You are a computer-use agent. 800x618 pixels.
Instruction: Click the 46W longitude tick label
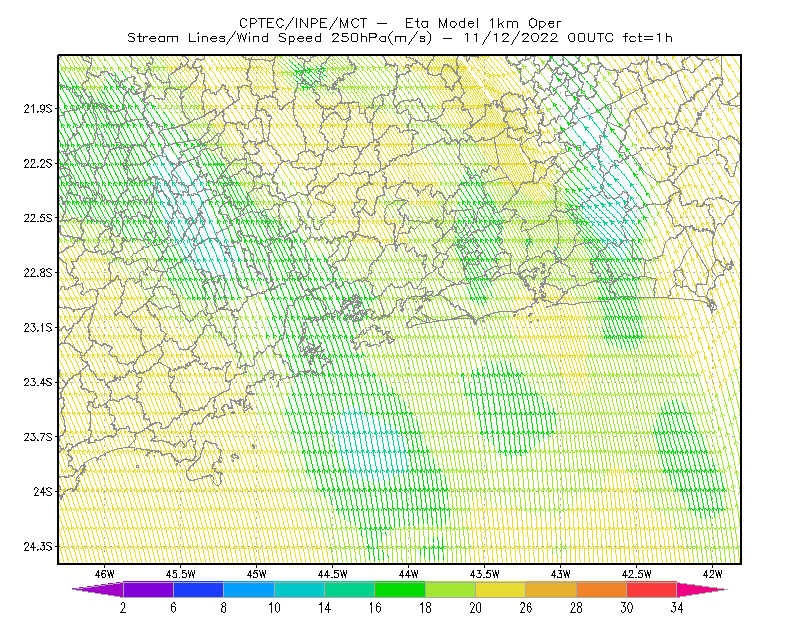(x=105, y=574)
